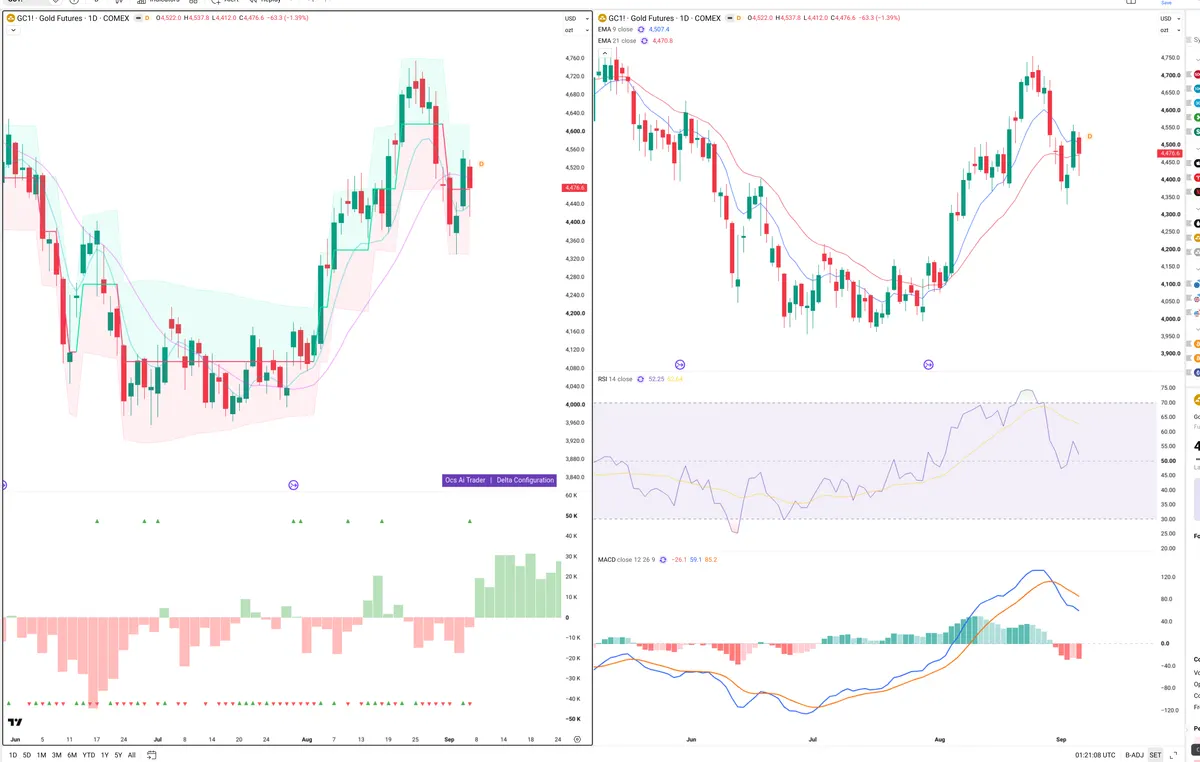Viewport: 1200px width, 762px height.
Task: Click right chart GC1! Gold Futures symbol title
Action: tap(665, 18)
